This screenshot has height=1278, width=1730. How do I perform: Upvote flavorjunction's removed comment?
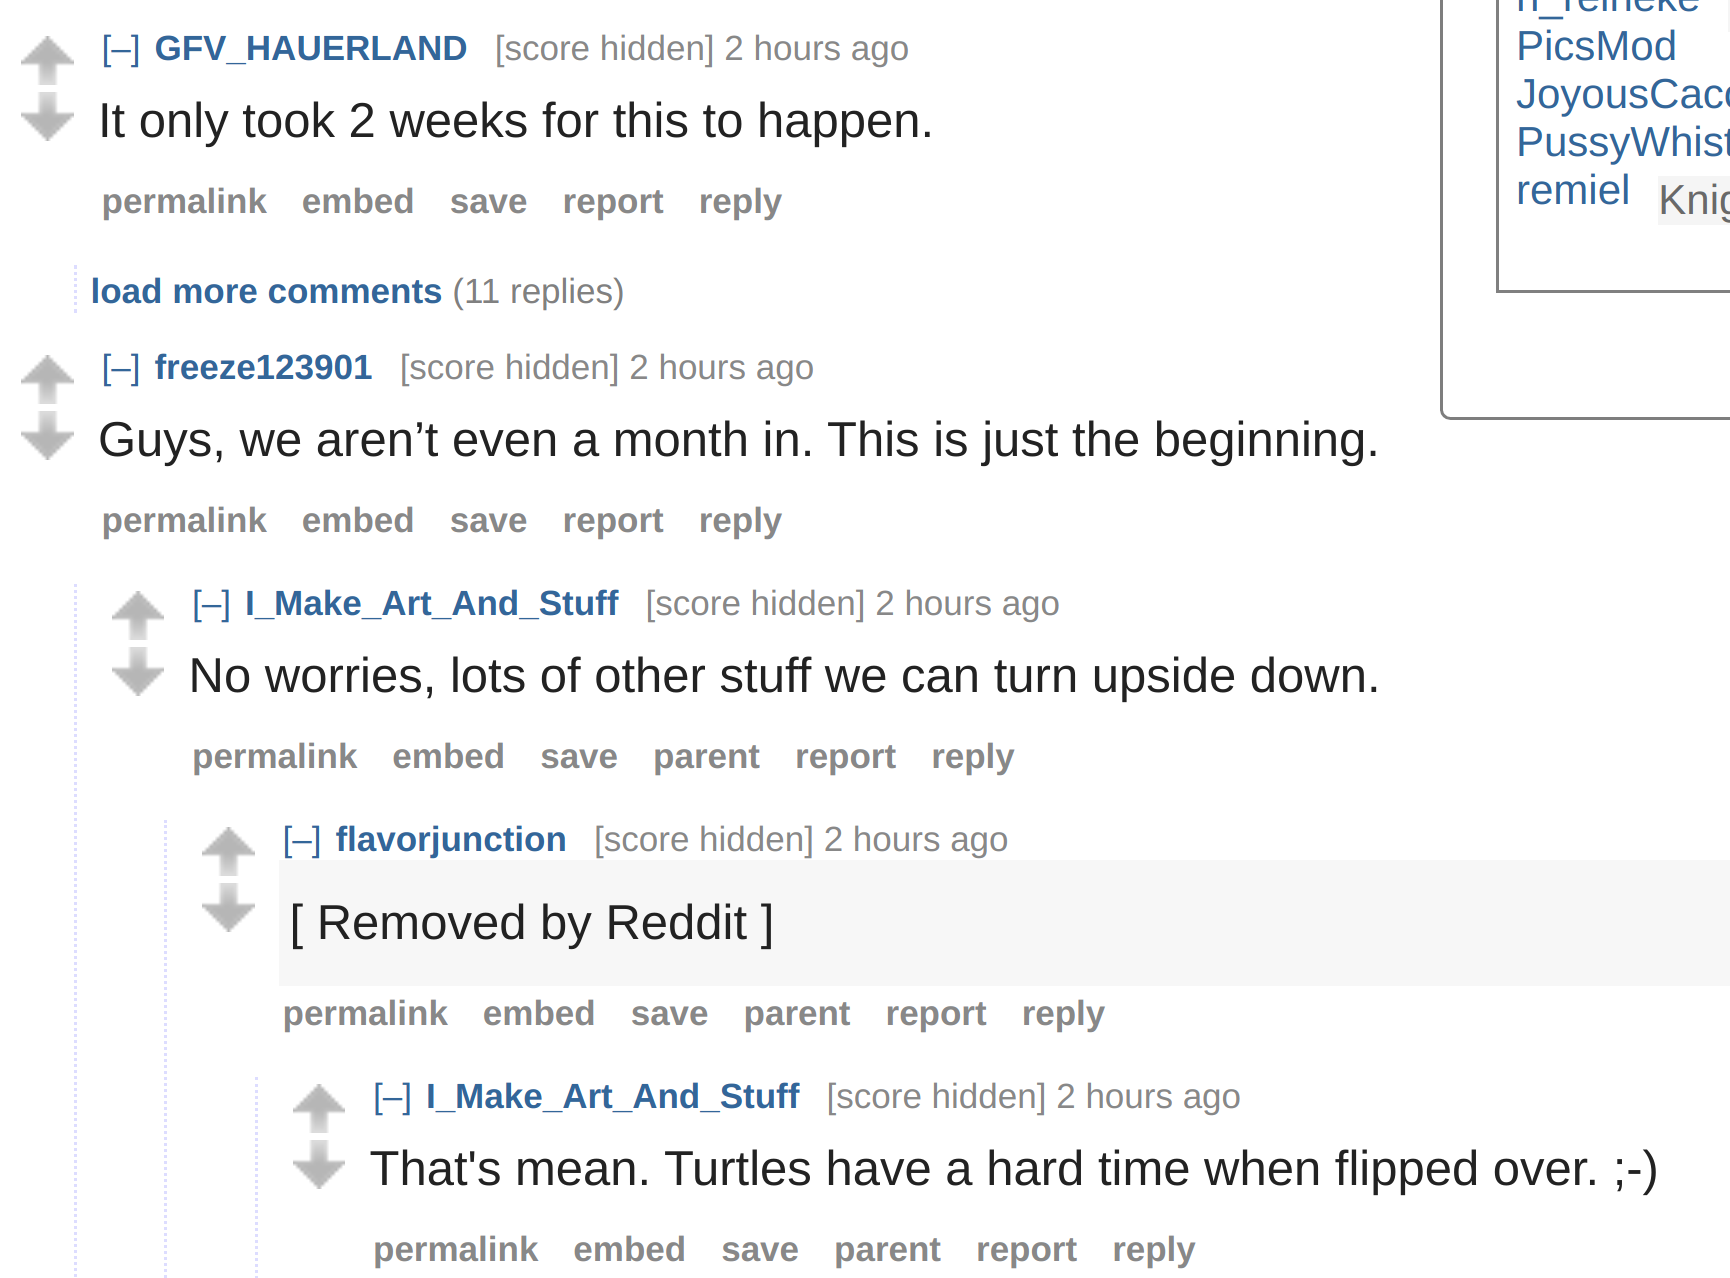tap(228, 852)
